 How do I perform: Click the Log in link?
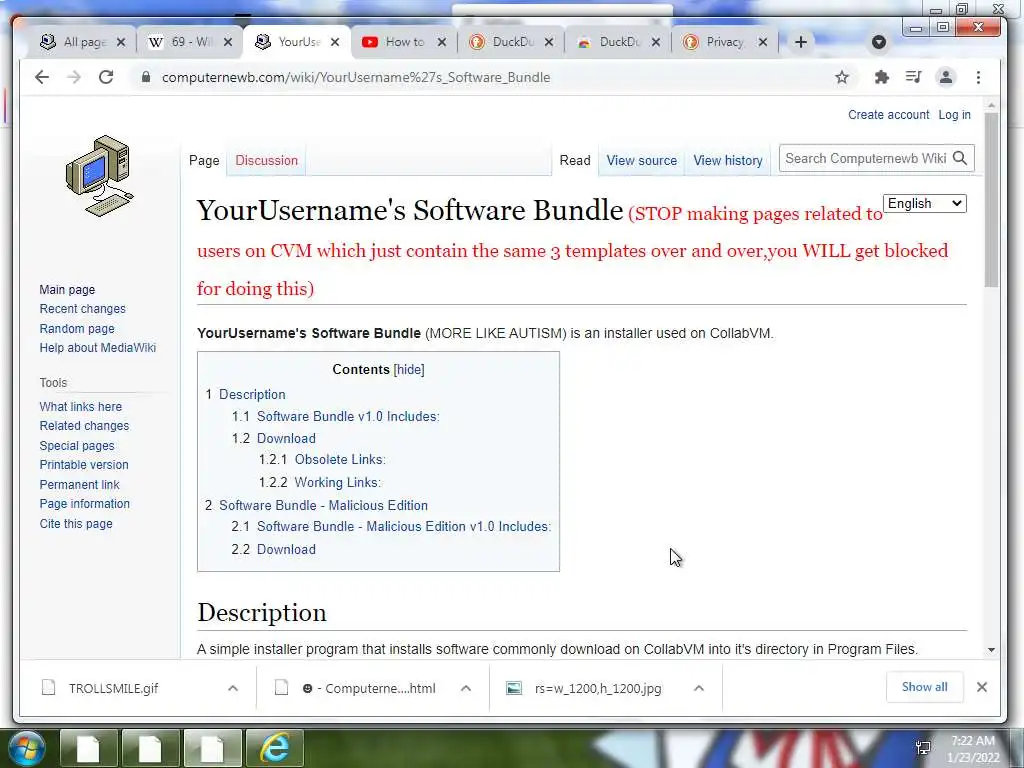click(954, 114)
